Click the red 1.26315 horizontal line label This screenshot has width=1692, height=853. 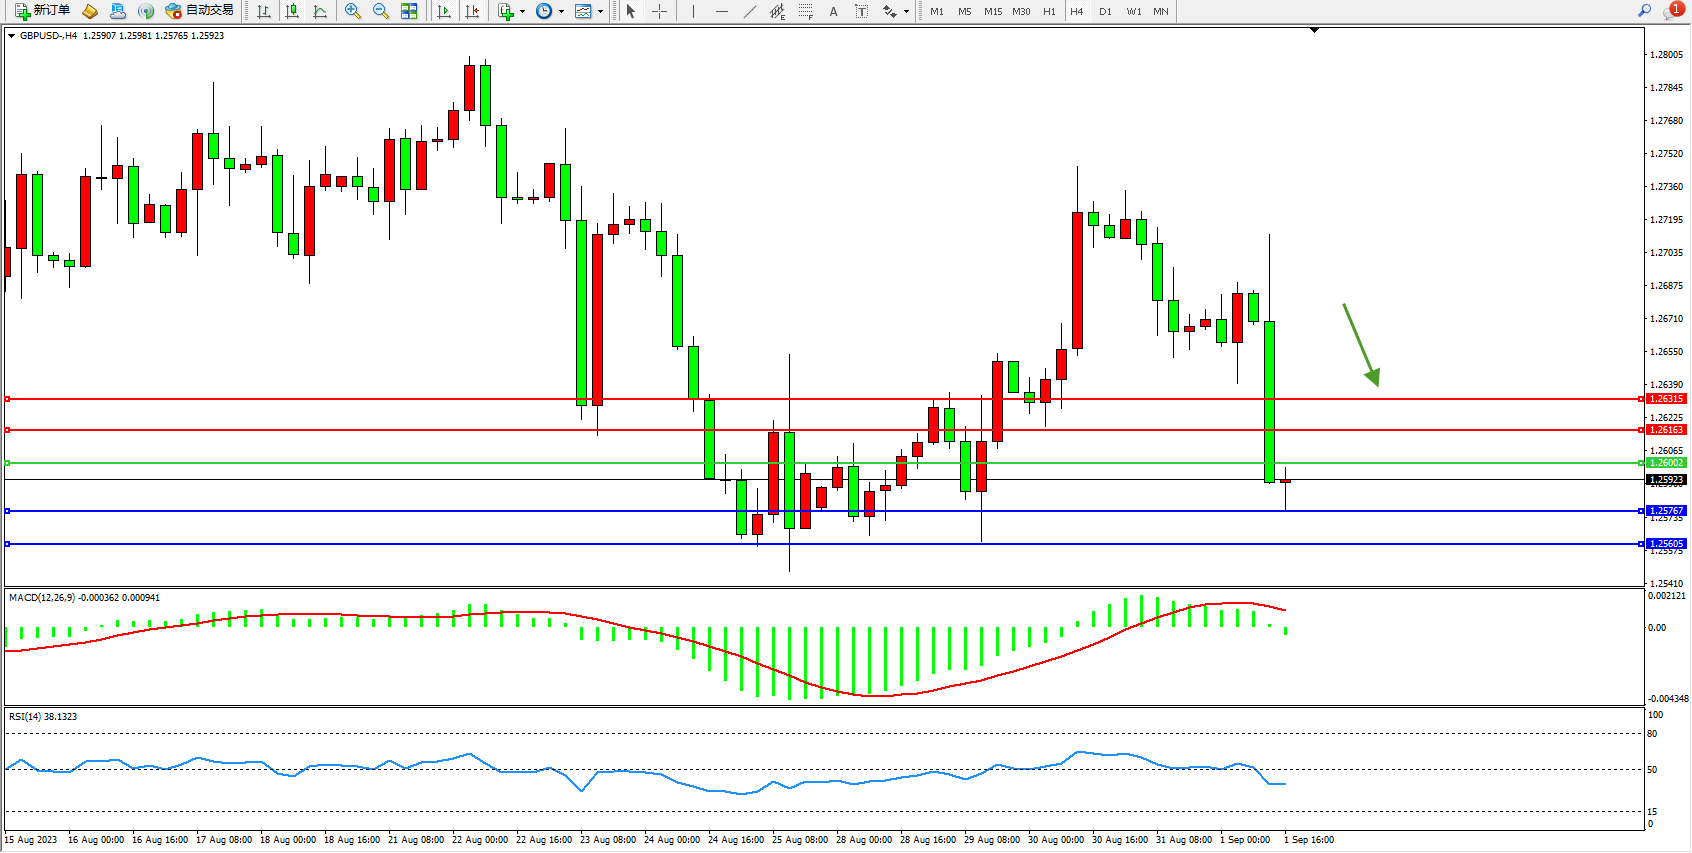[1666, 399]
